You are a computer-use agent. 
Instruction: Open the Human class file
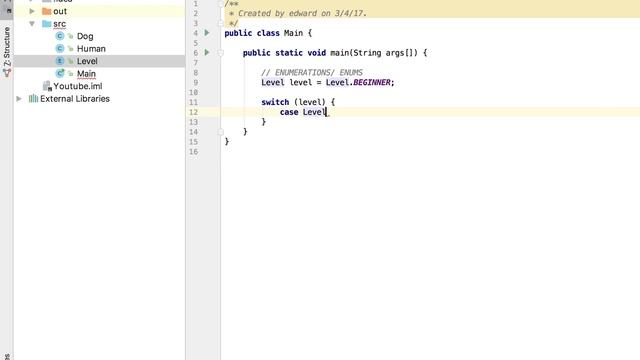tap(91, 49)
